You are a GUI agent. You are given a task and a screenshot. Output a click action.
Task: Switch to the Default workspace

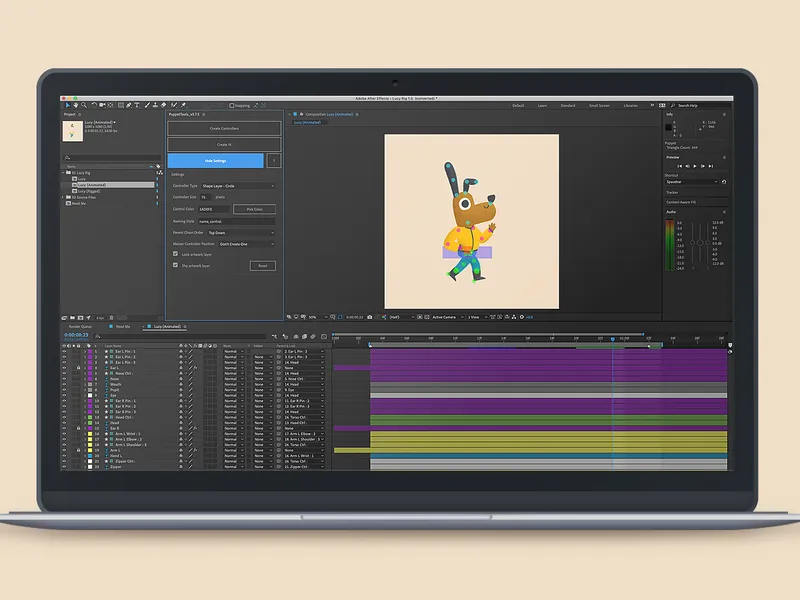point(518,106)
